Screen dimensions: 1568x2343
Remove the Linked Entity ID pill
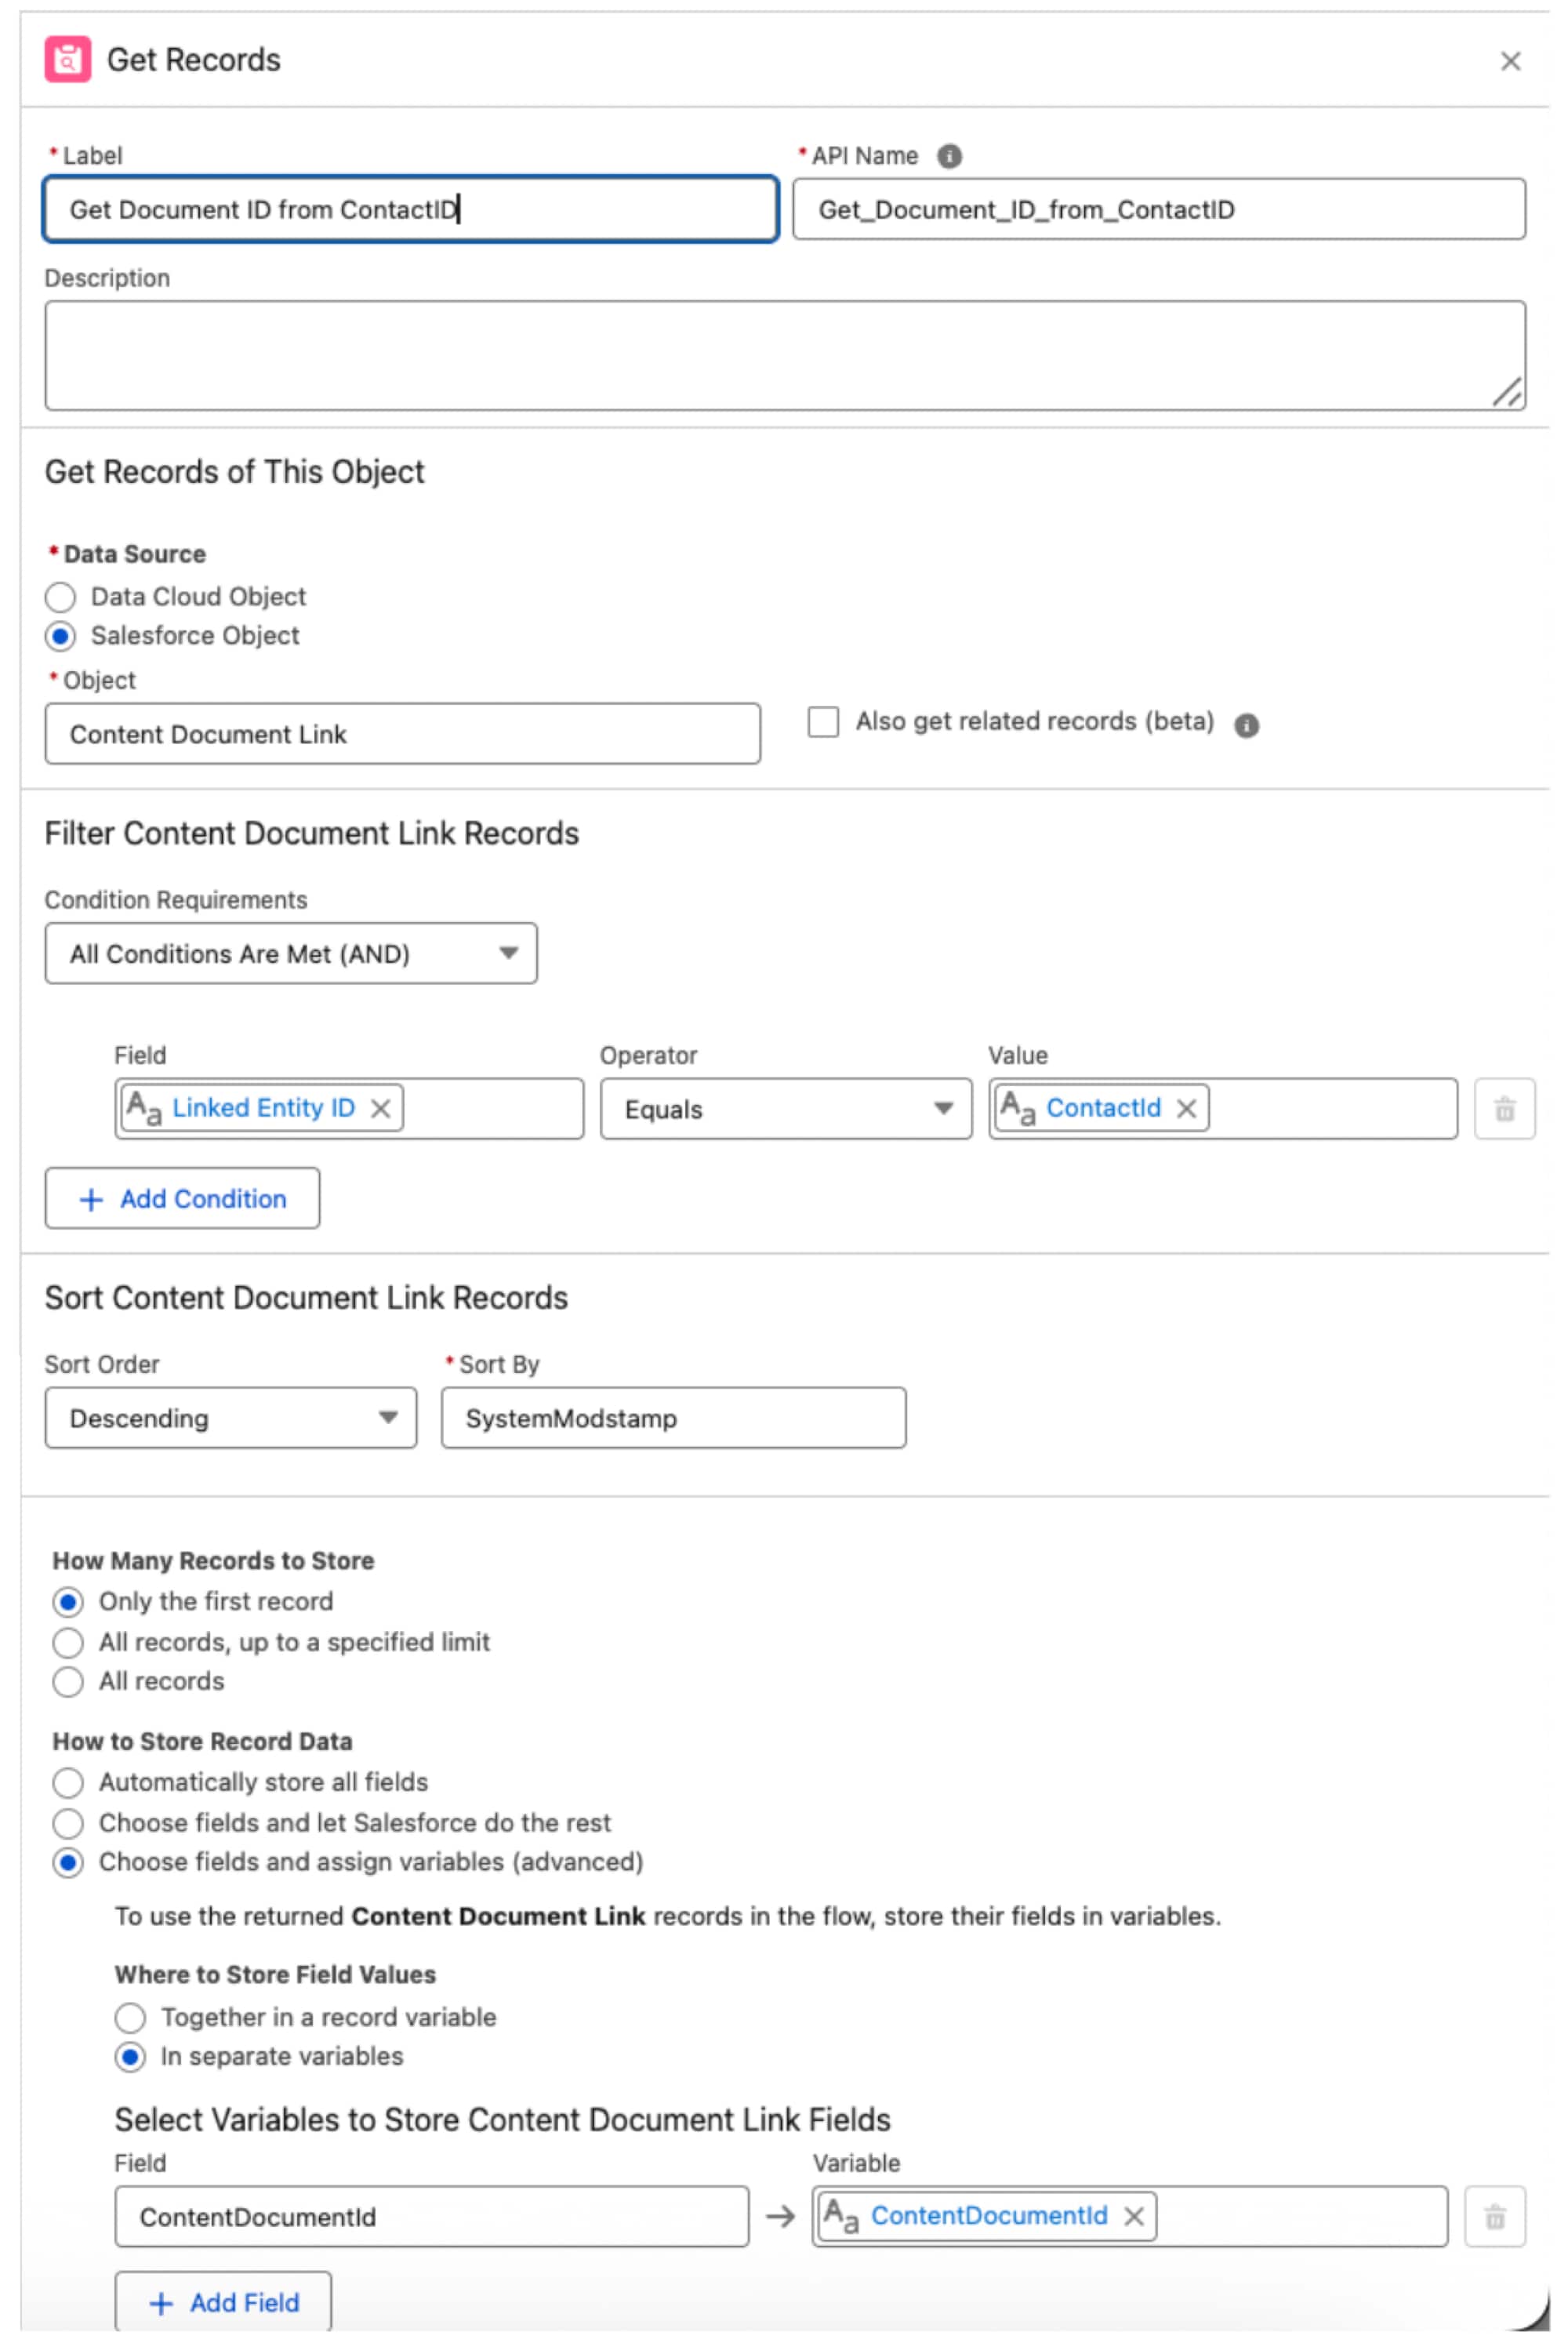(380, 1108)
